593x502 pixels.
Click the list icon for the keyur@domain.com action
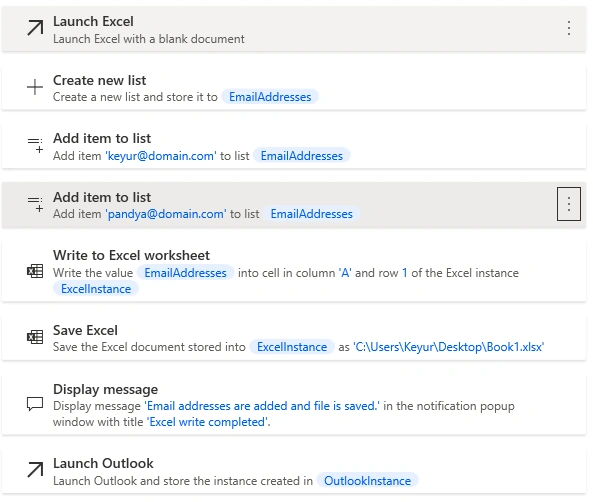tap(35, 145)
